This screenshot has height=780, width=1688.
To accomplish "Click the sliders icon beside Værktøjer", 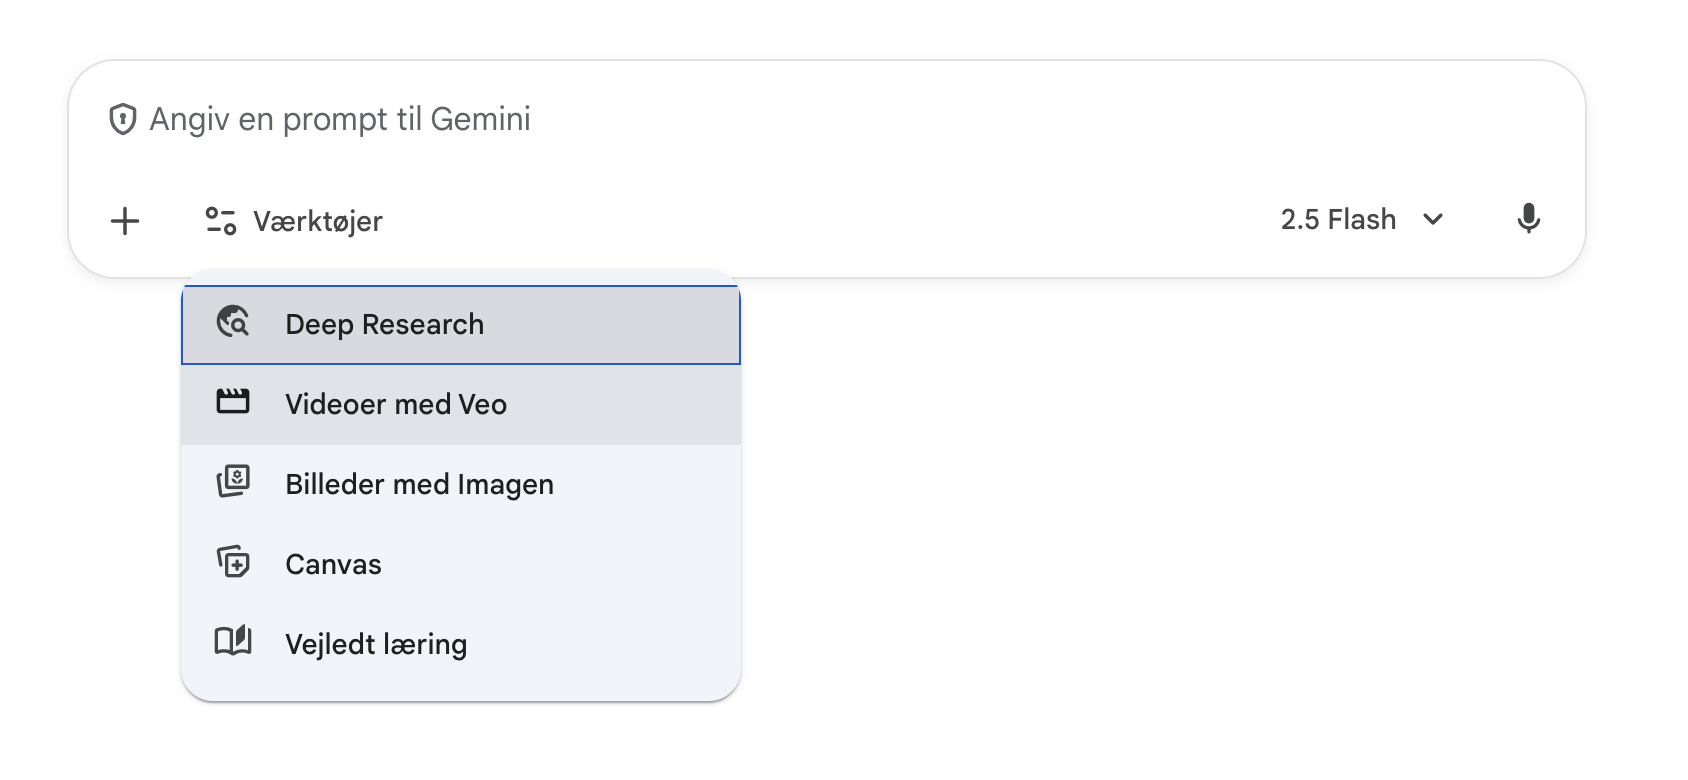I will (220, 221).
